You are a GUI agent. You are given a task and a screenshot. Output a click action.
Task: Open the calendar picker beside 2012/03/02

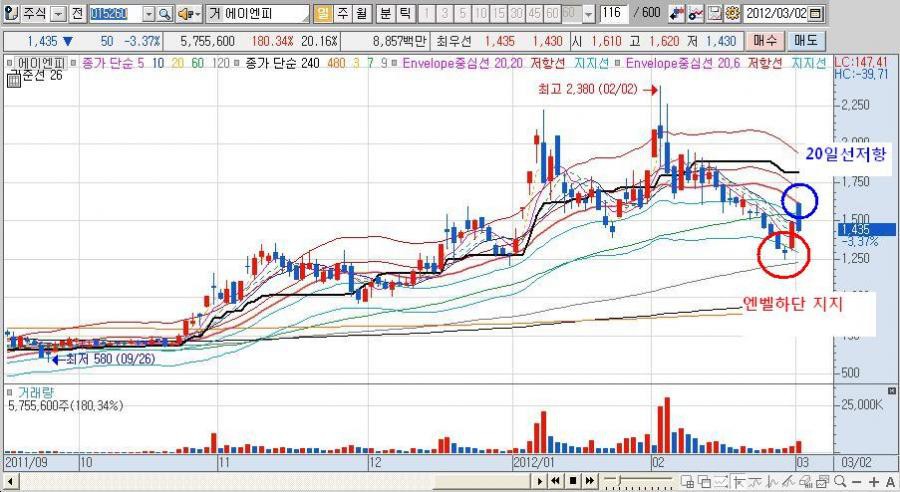point(816,14)
